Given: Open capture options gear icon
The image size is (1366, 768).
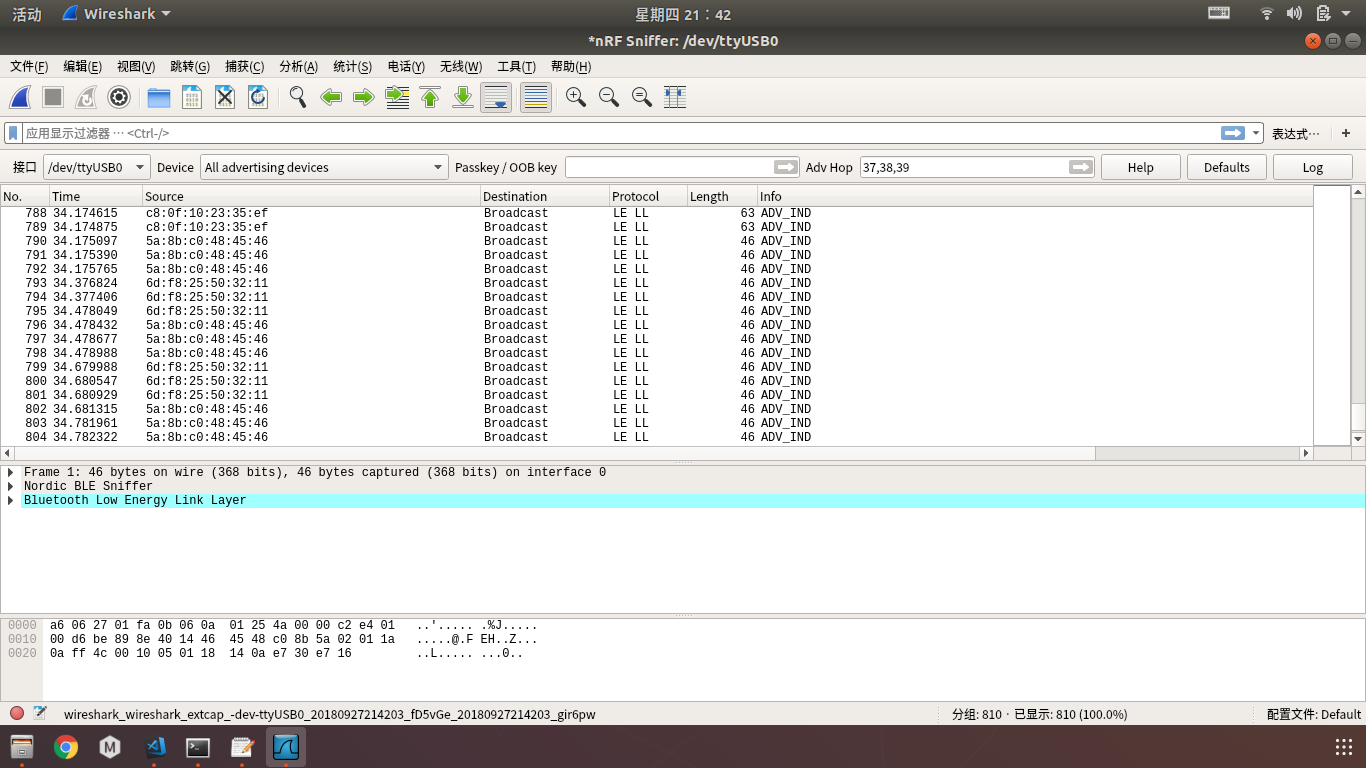Looking at the screenshot, I should point(119,97).
